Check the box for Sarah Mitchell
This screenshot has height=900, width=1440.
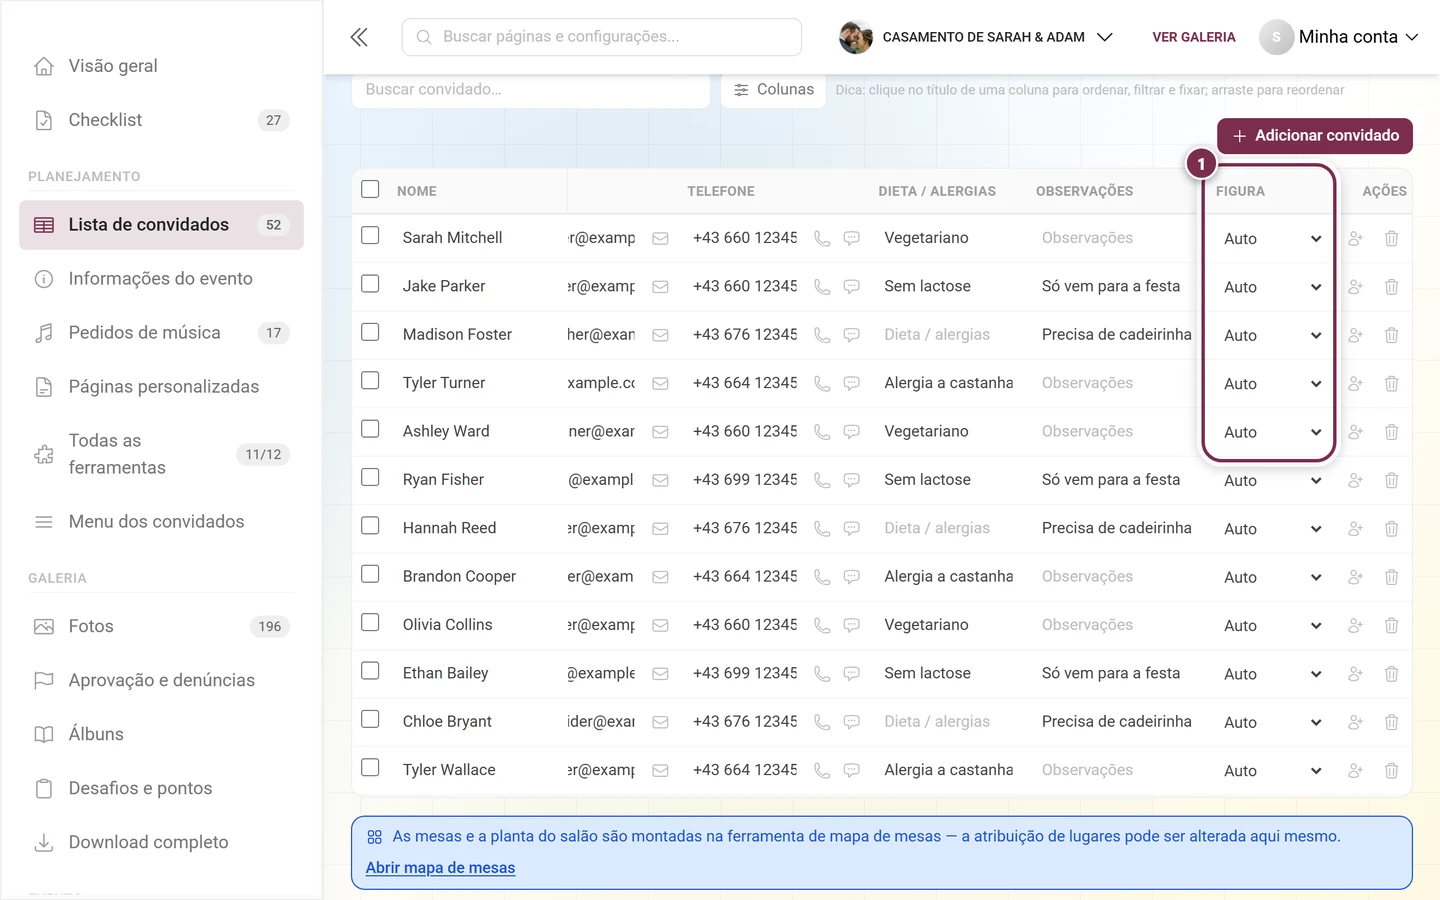[x=370, y=235]
